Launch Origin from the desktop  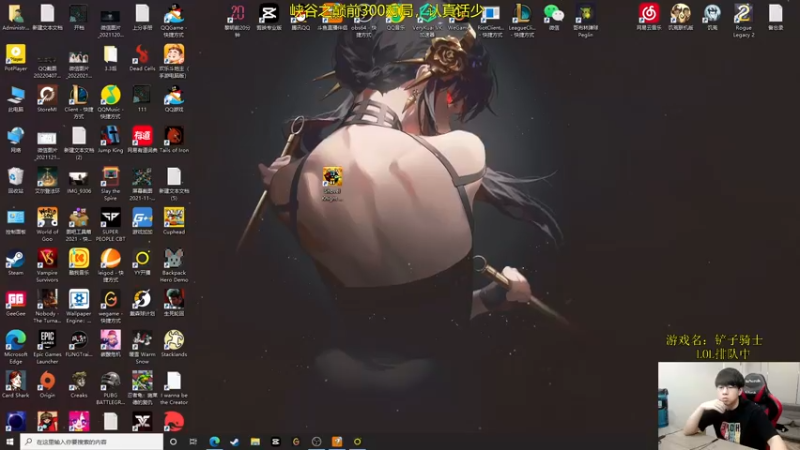click(x=47, y=381)
